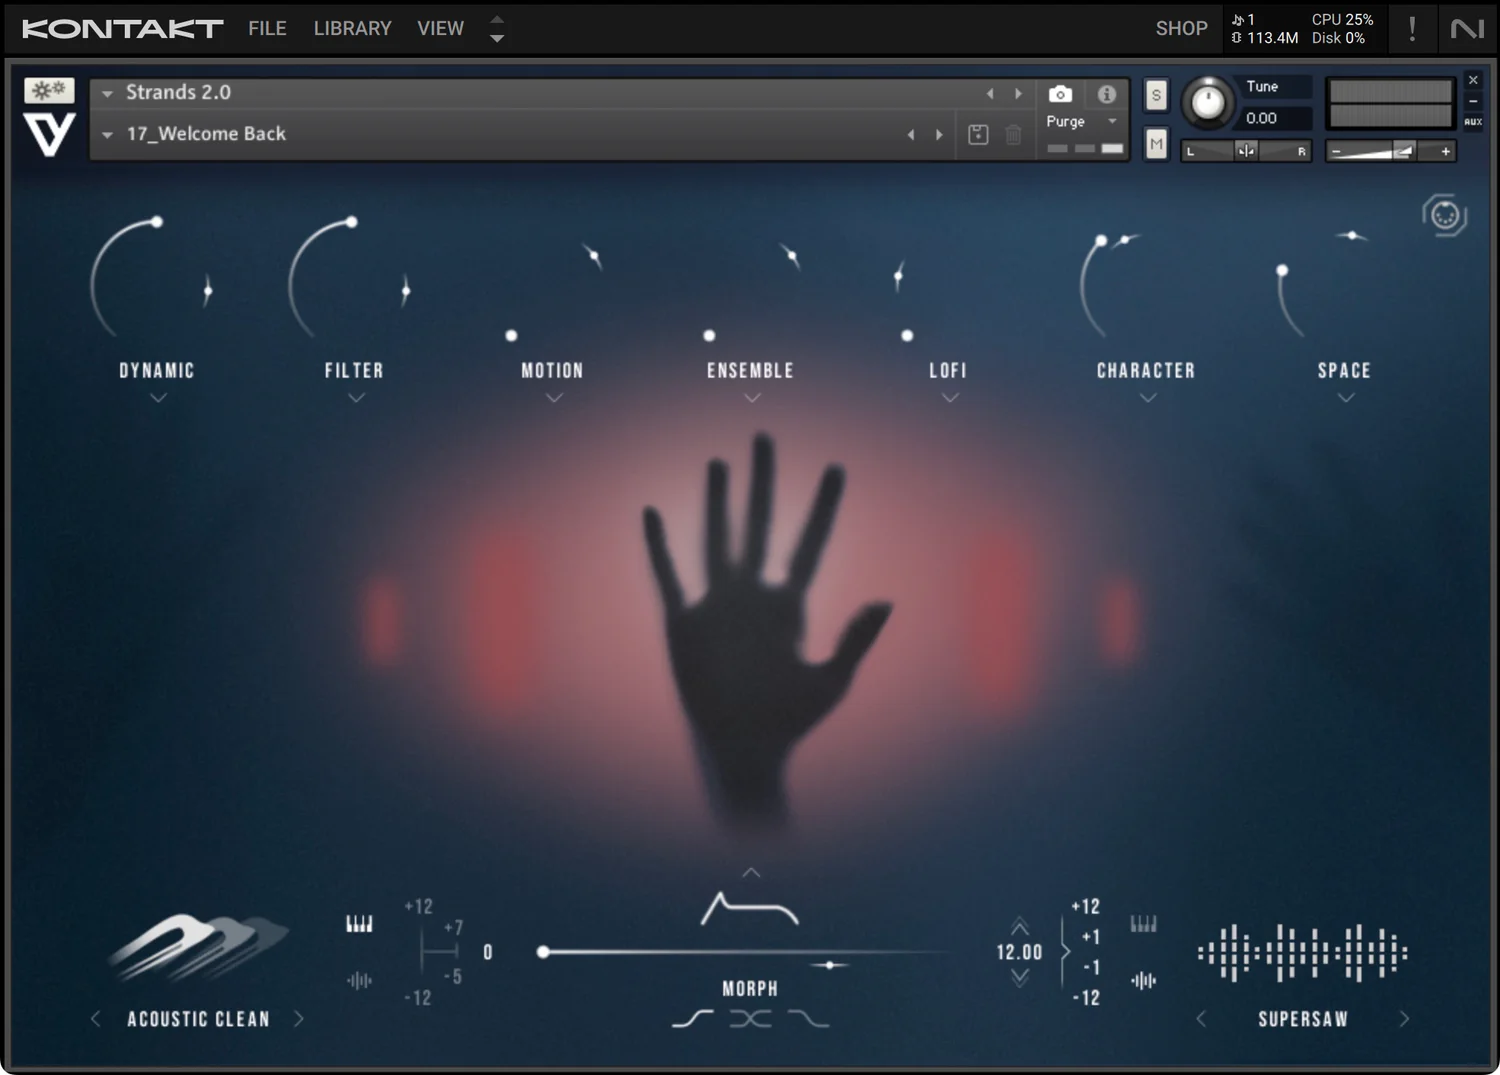
Task: Enable the AUX sends
Action: tap(1473, 120)
